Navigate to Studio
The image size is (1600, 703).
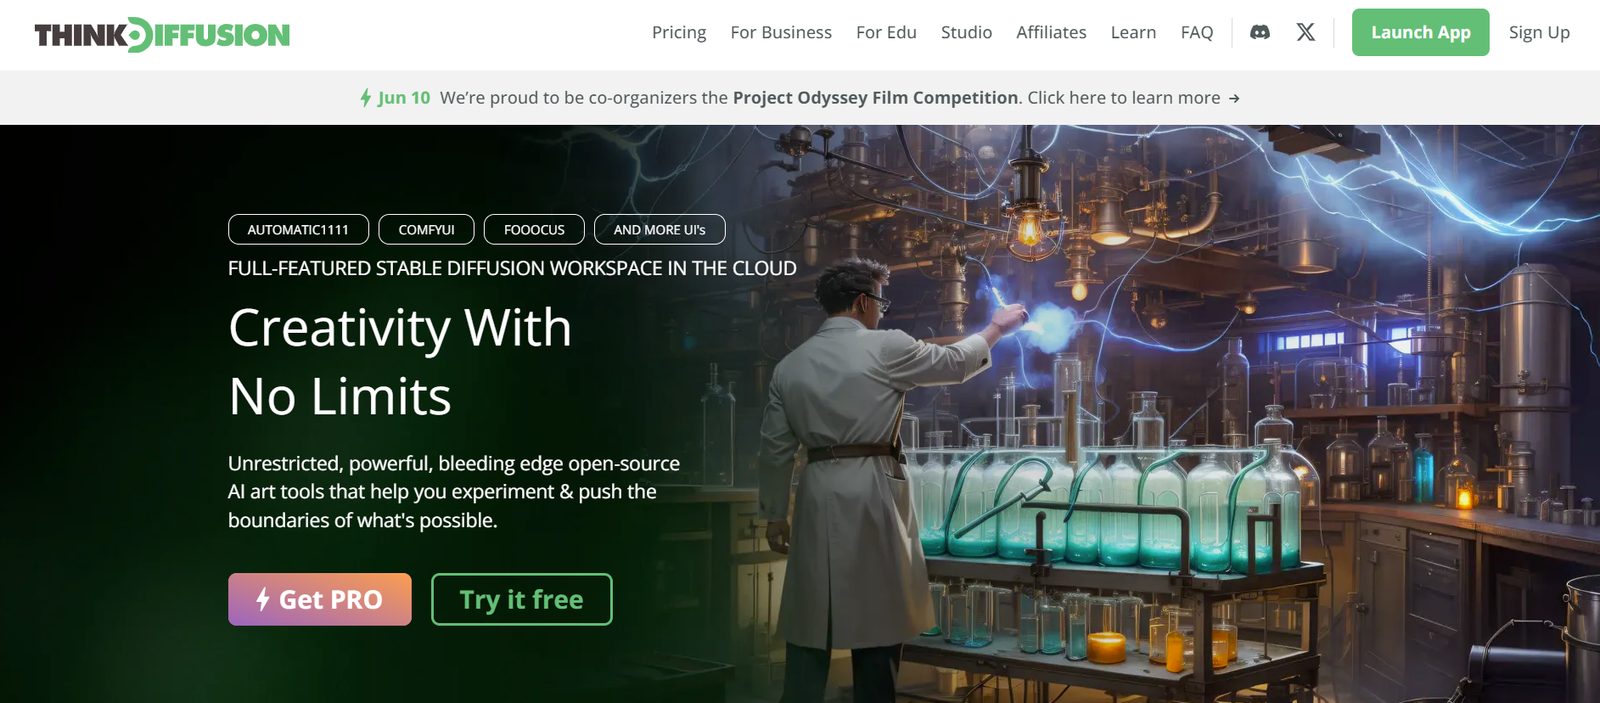[x=966, y=32]
